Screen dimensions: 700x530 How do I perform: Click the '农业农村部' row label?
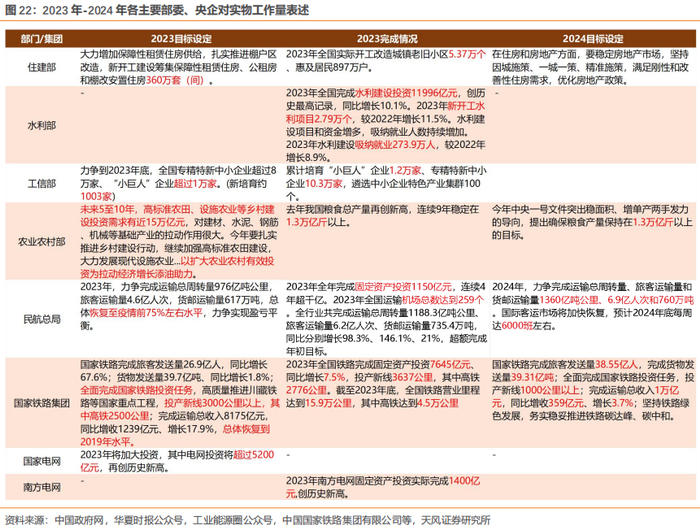(x=42, y=242)
